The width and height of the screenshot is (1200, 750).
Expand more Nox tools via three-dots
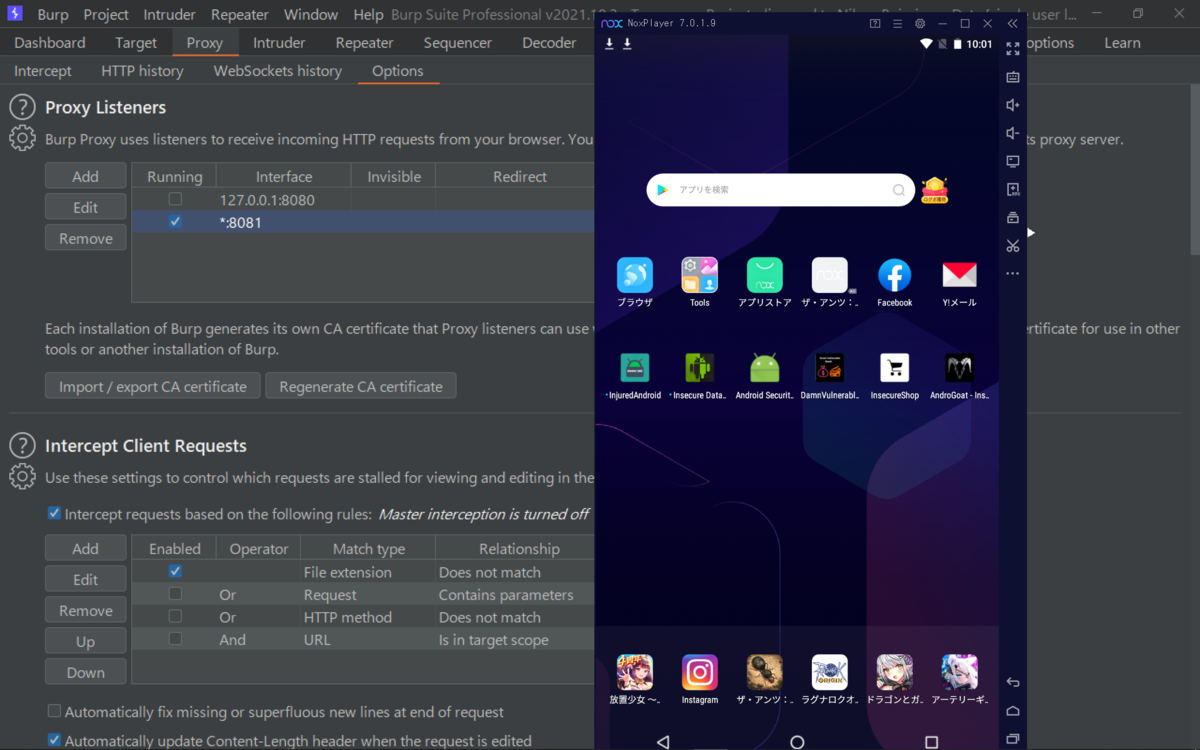(1013, 273)
